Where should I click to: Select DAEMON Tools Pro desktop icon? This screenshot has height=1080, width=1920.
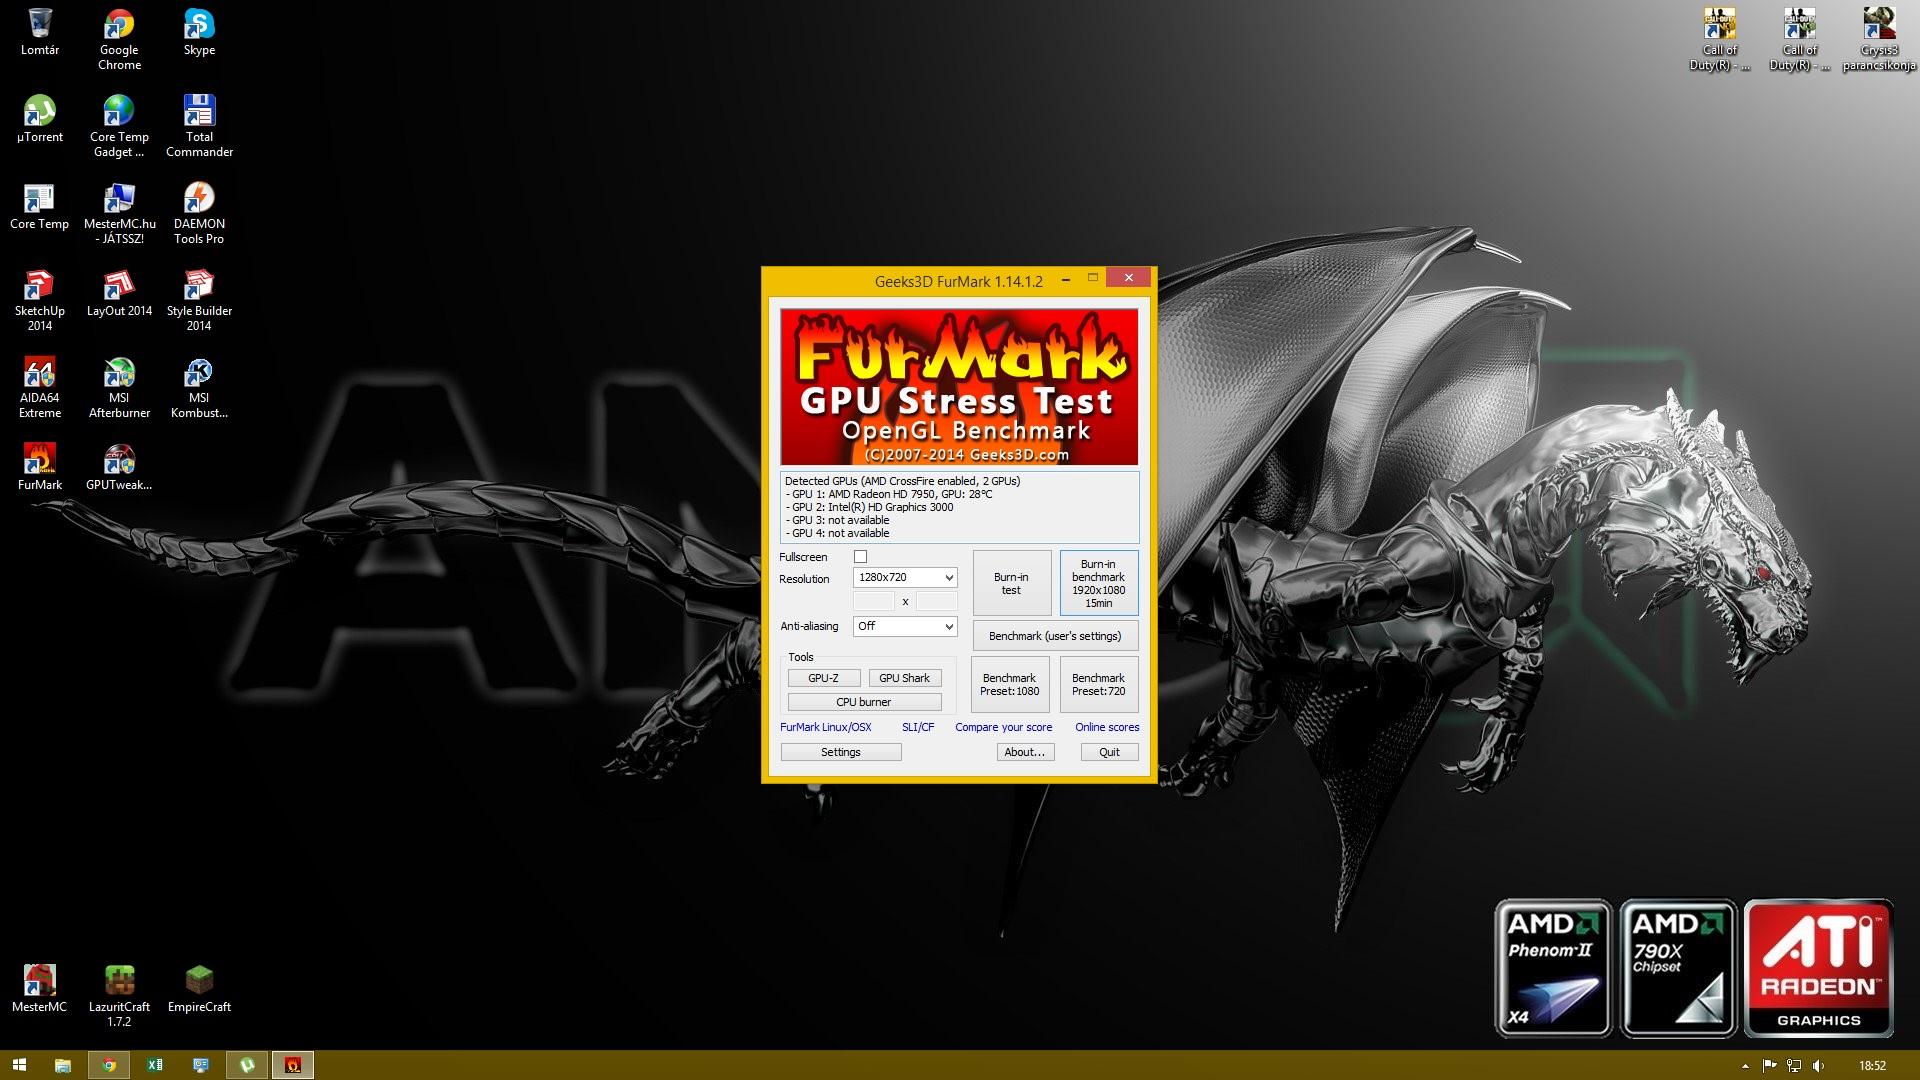click(x=199, y=213)
